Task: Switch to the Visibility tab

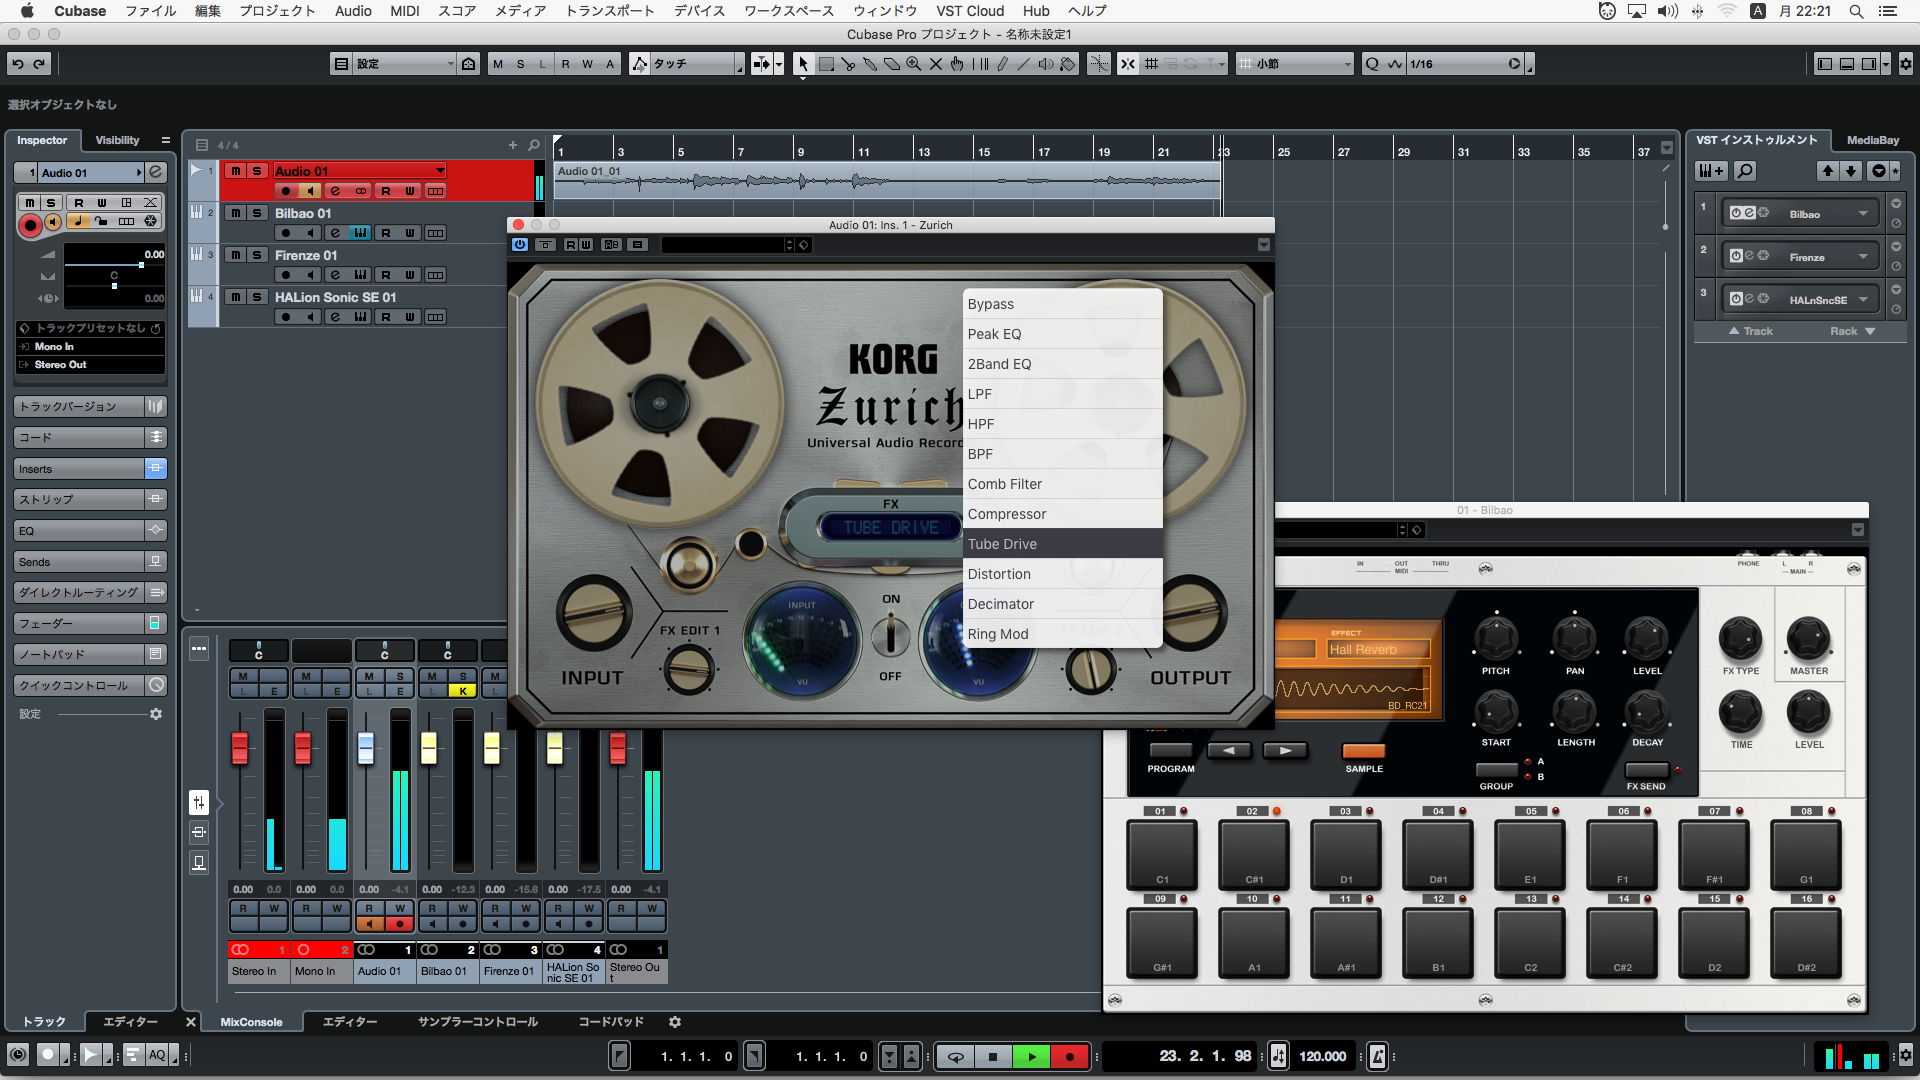Action: pyautogui.click(x=117, y=140)
